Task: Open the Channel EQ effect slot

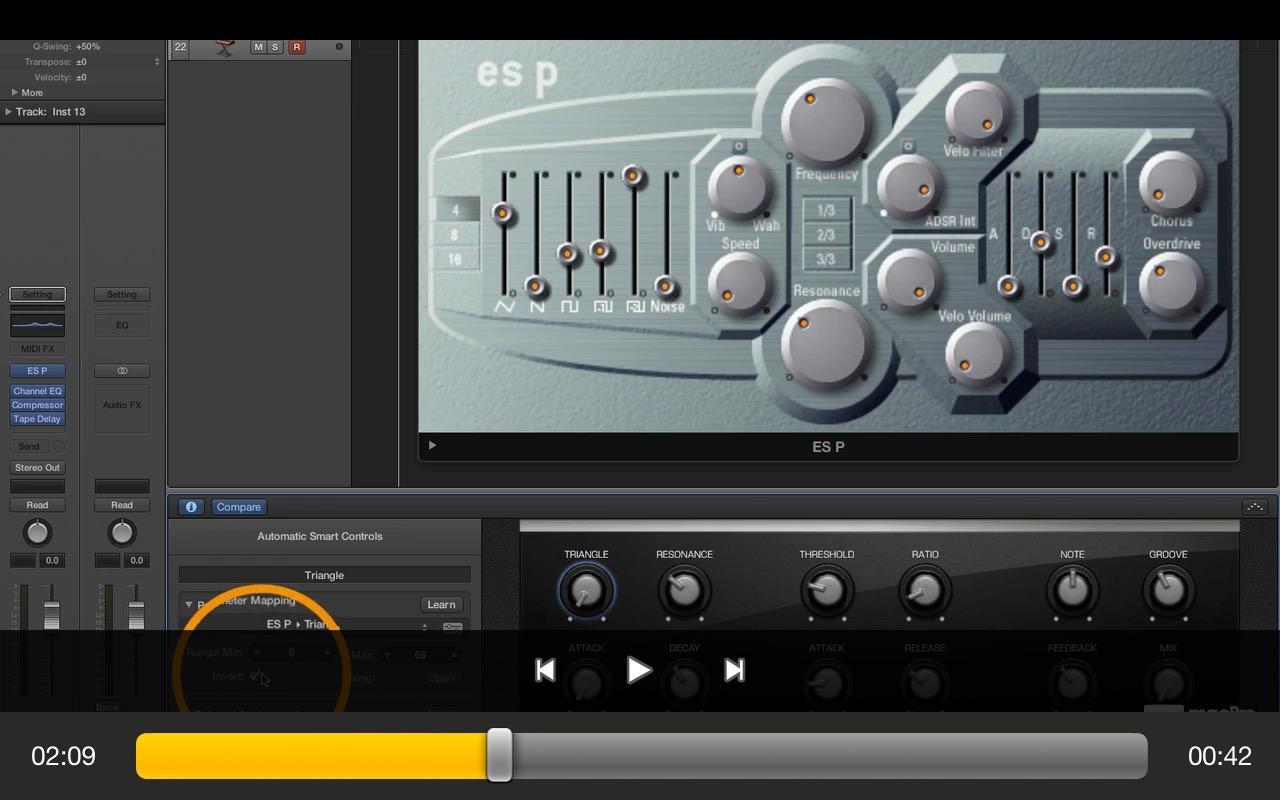Action: pyautogui.click(x=37, y=391)
